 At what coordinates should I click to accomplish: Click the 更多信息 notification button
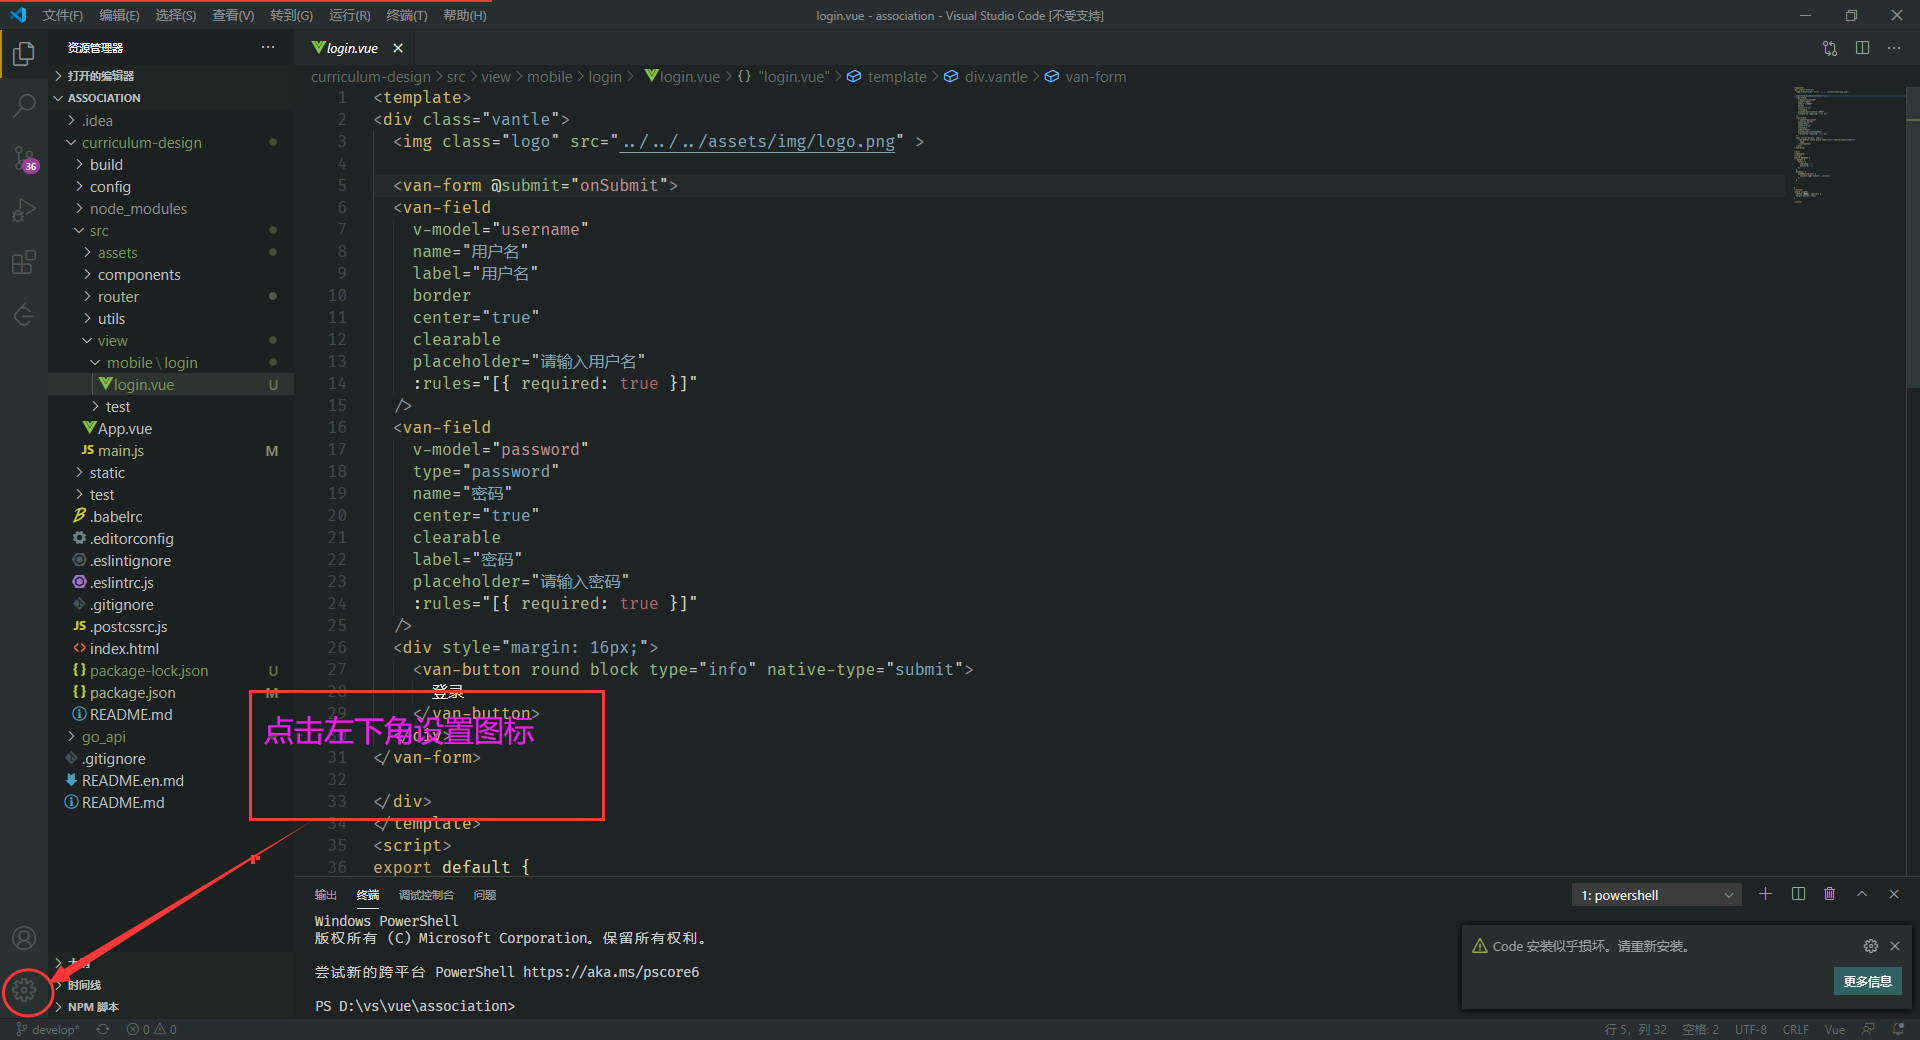[1866, 981]
